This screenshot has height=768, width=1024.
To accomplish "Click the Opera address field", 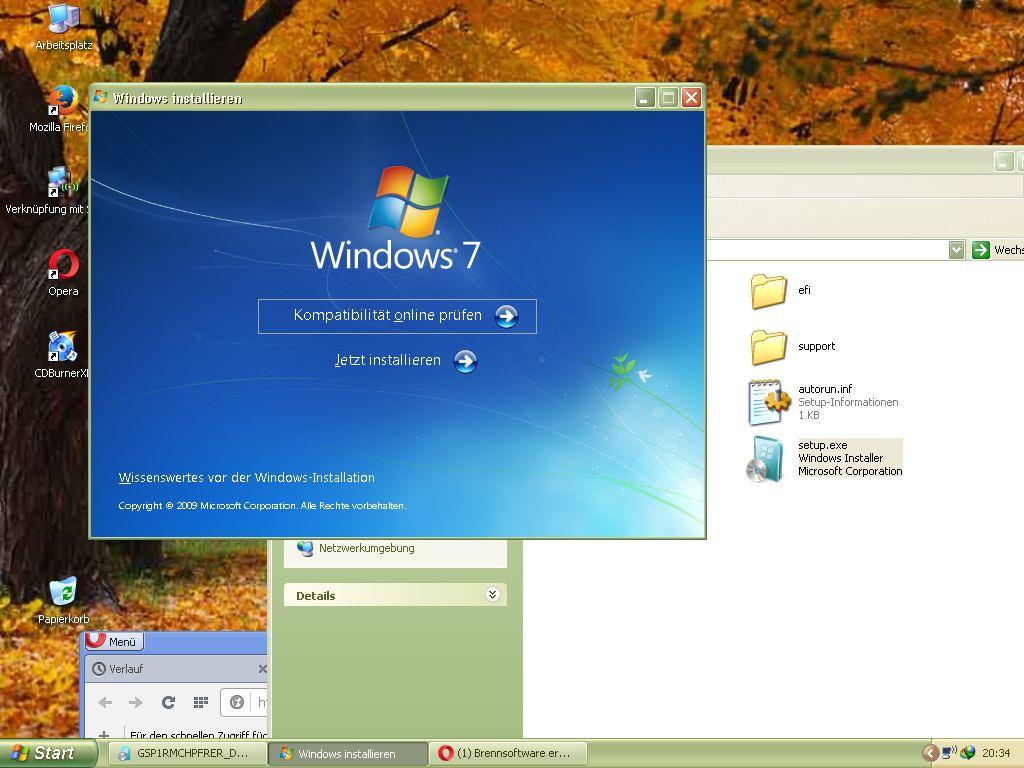I will [x=244, y=702].
